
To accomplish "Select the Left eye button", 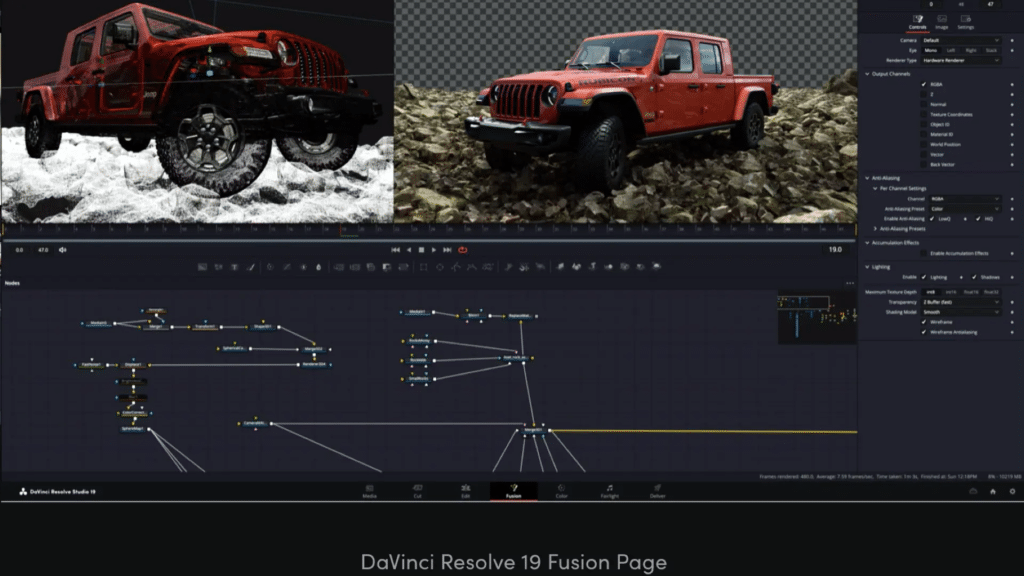I will [950, 49].
